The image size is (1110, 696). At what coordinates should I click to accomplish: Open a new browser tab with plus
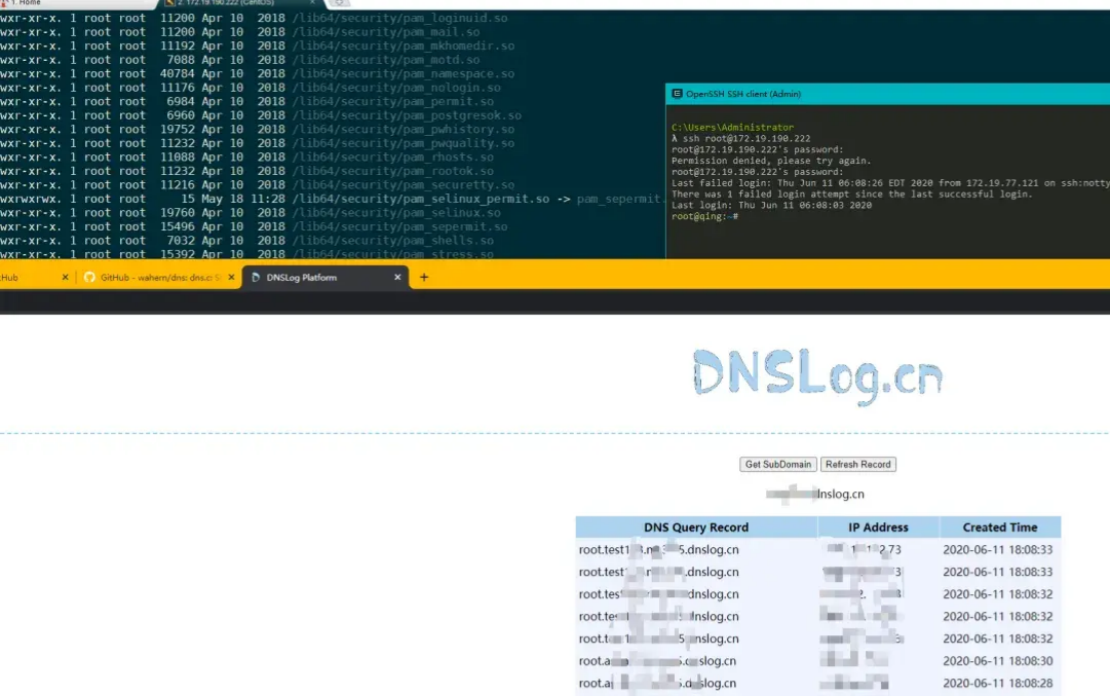click(x=424, y=278)
